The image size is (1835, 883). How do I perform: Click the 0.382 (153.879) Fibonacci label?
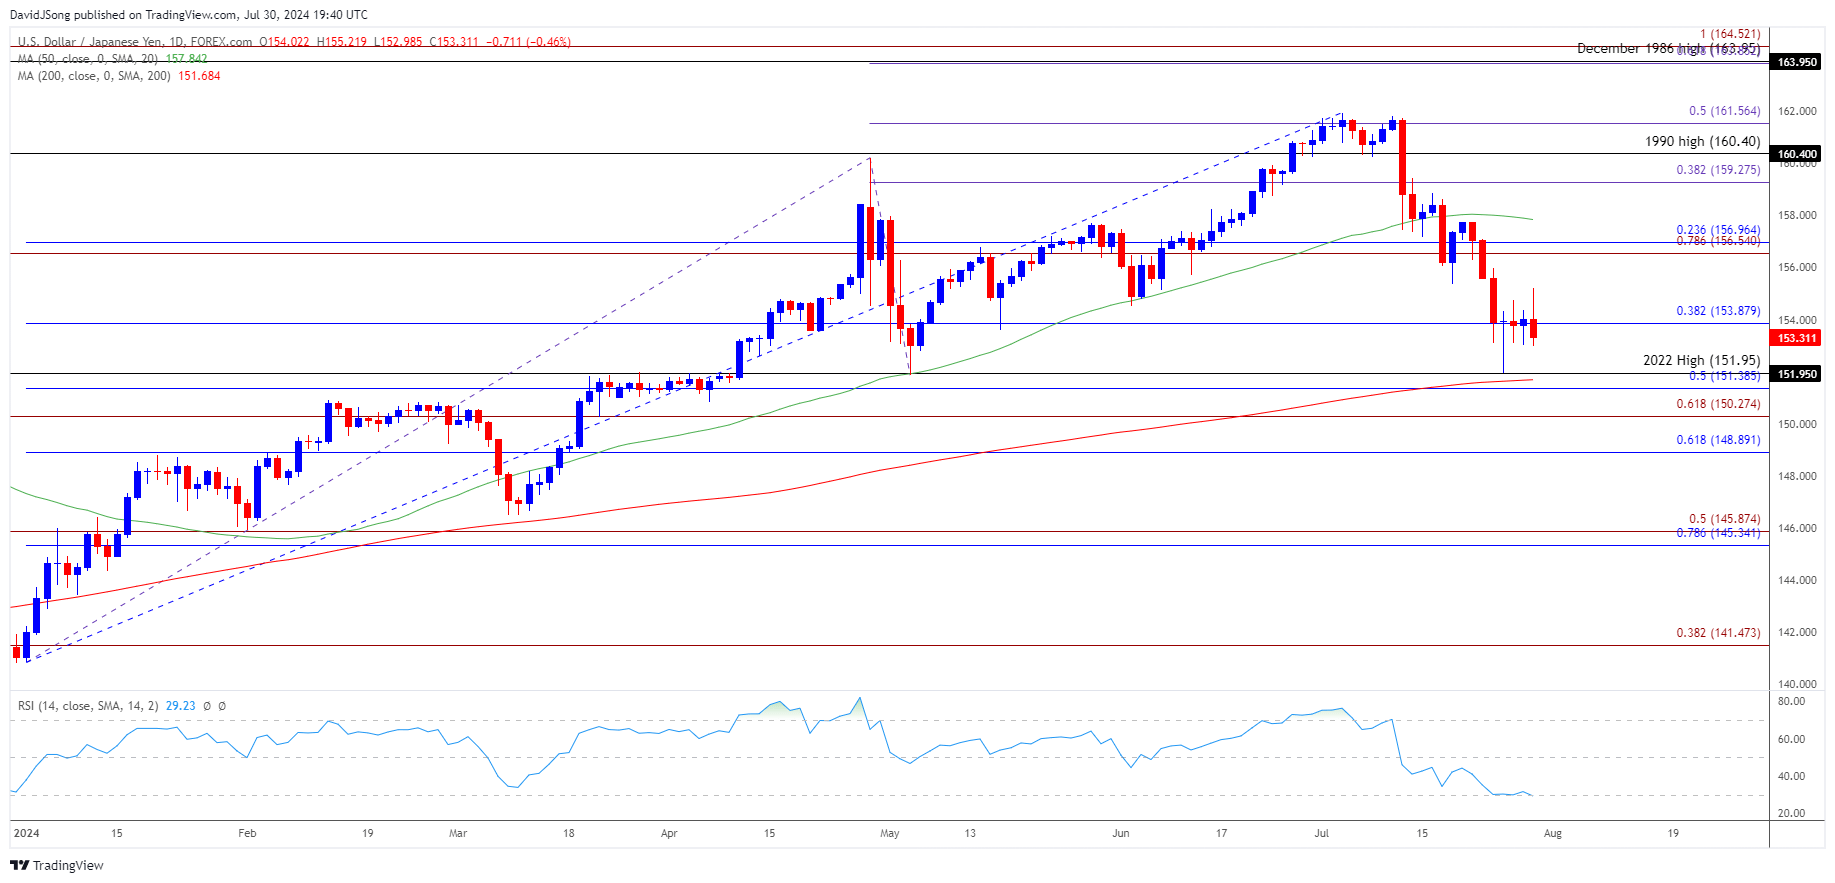click(1718, 311)
